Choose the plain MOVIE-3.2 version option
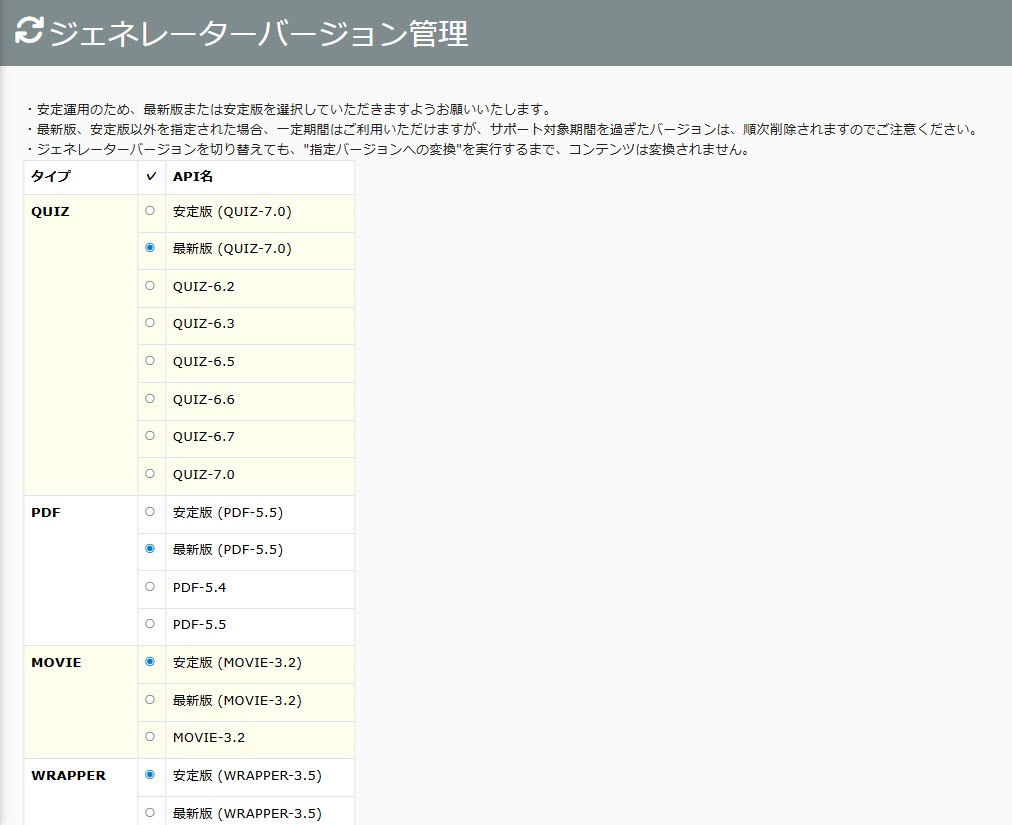The image size is (1012, 825). click(x=150, y=736)
